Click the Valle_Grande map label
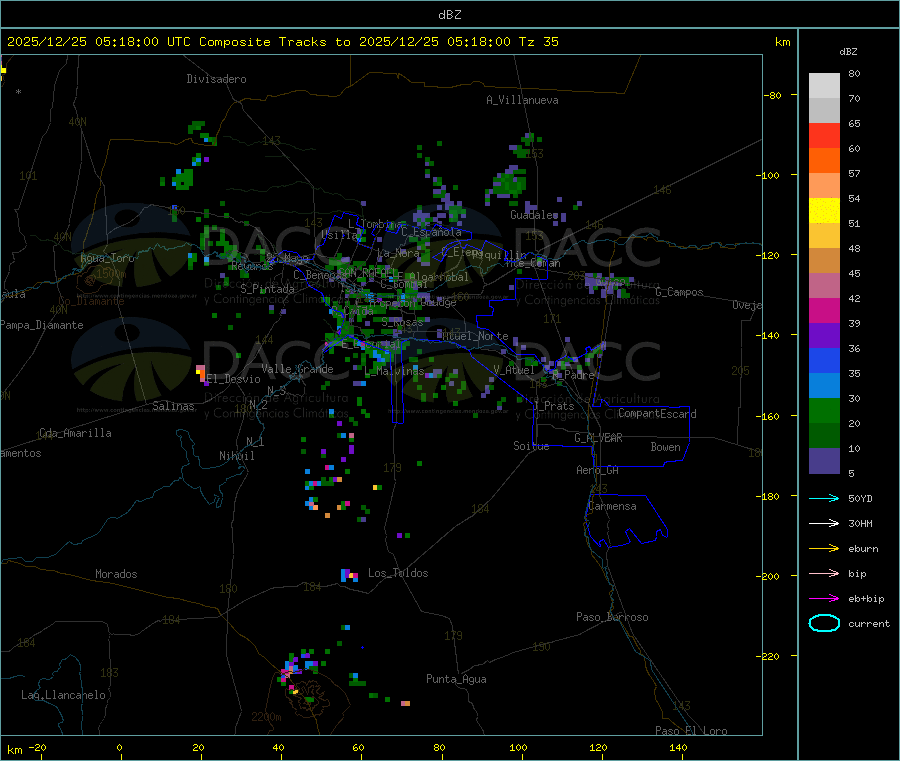The width and height of the screenshot is (900, 761). click(297, 369)
